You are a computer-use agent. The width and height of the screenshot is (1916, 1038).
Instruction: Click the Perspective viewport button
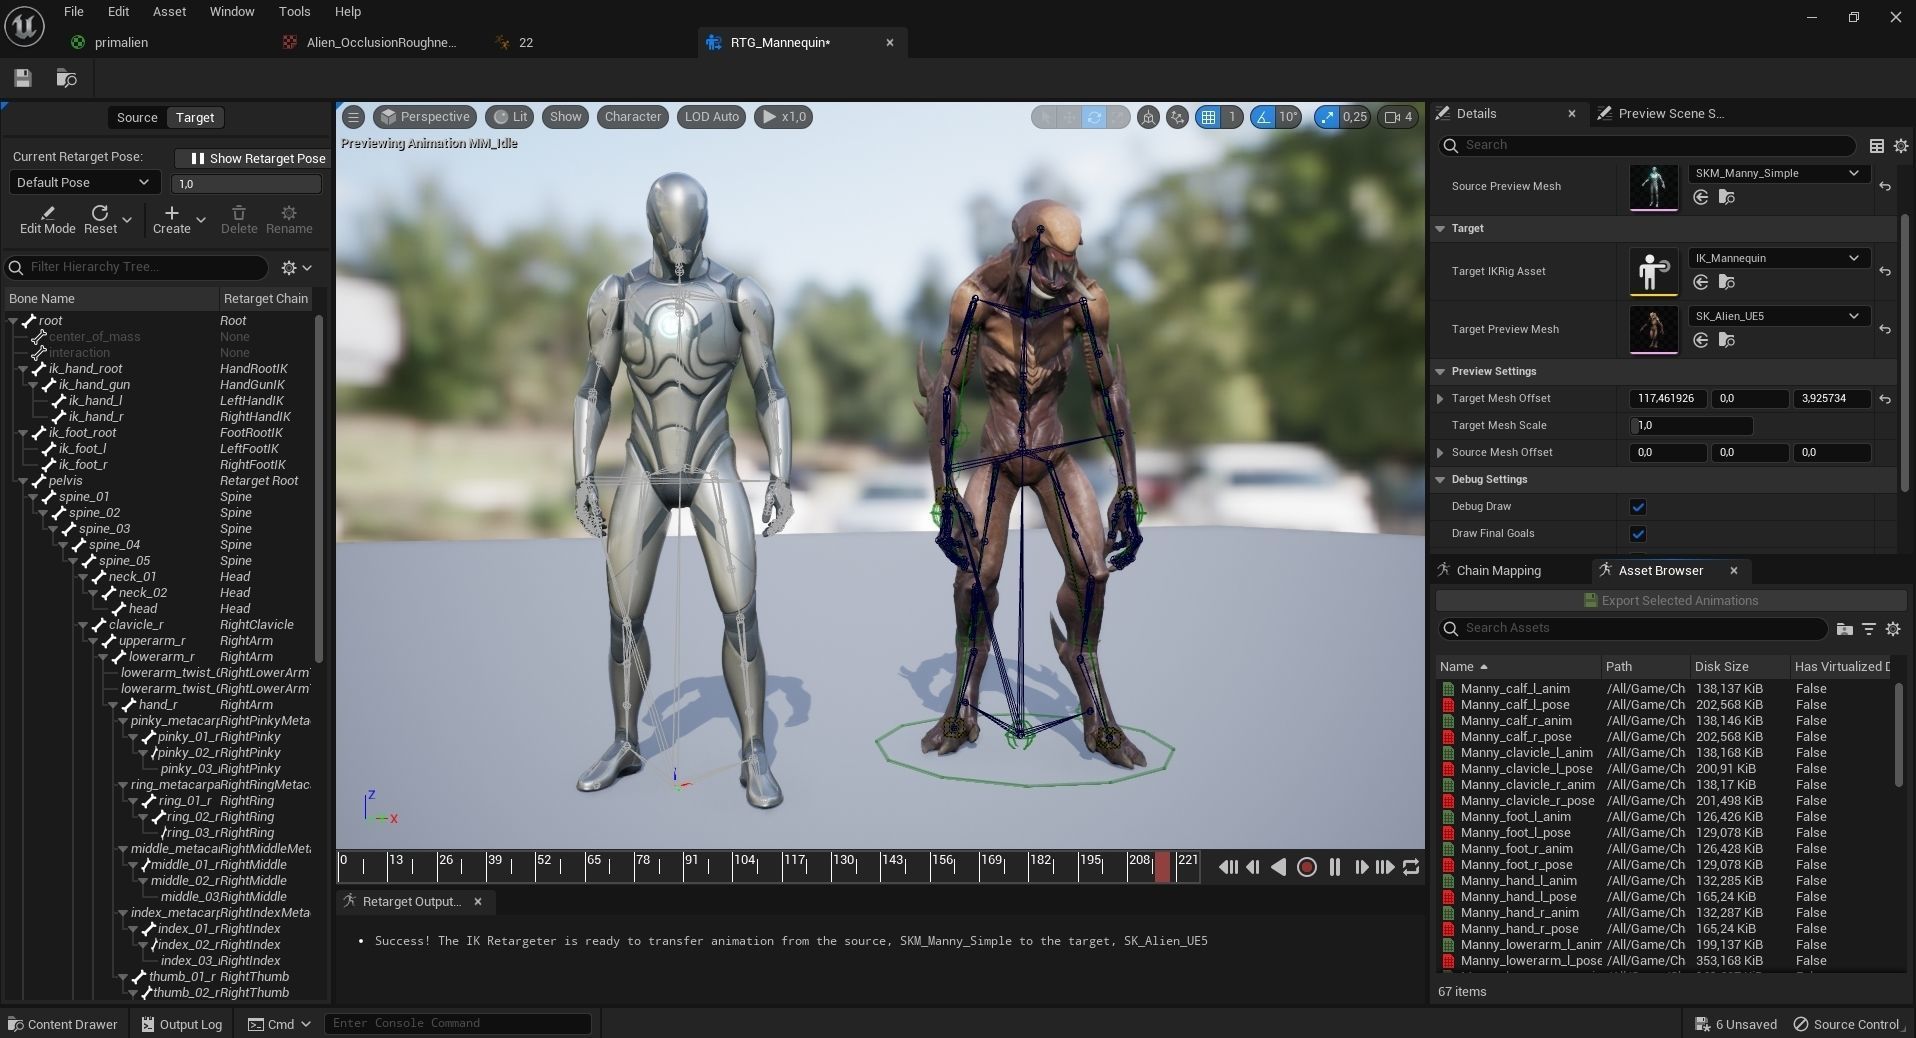(x=425, y=117)
